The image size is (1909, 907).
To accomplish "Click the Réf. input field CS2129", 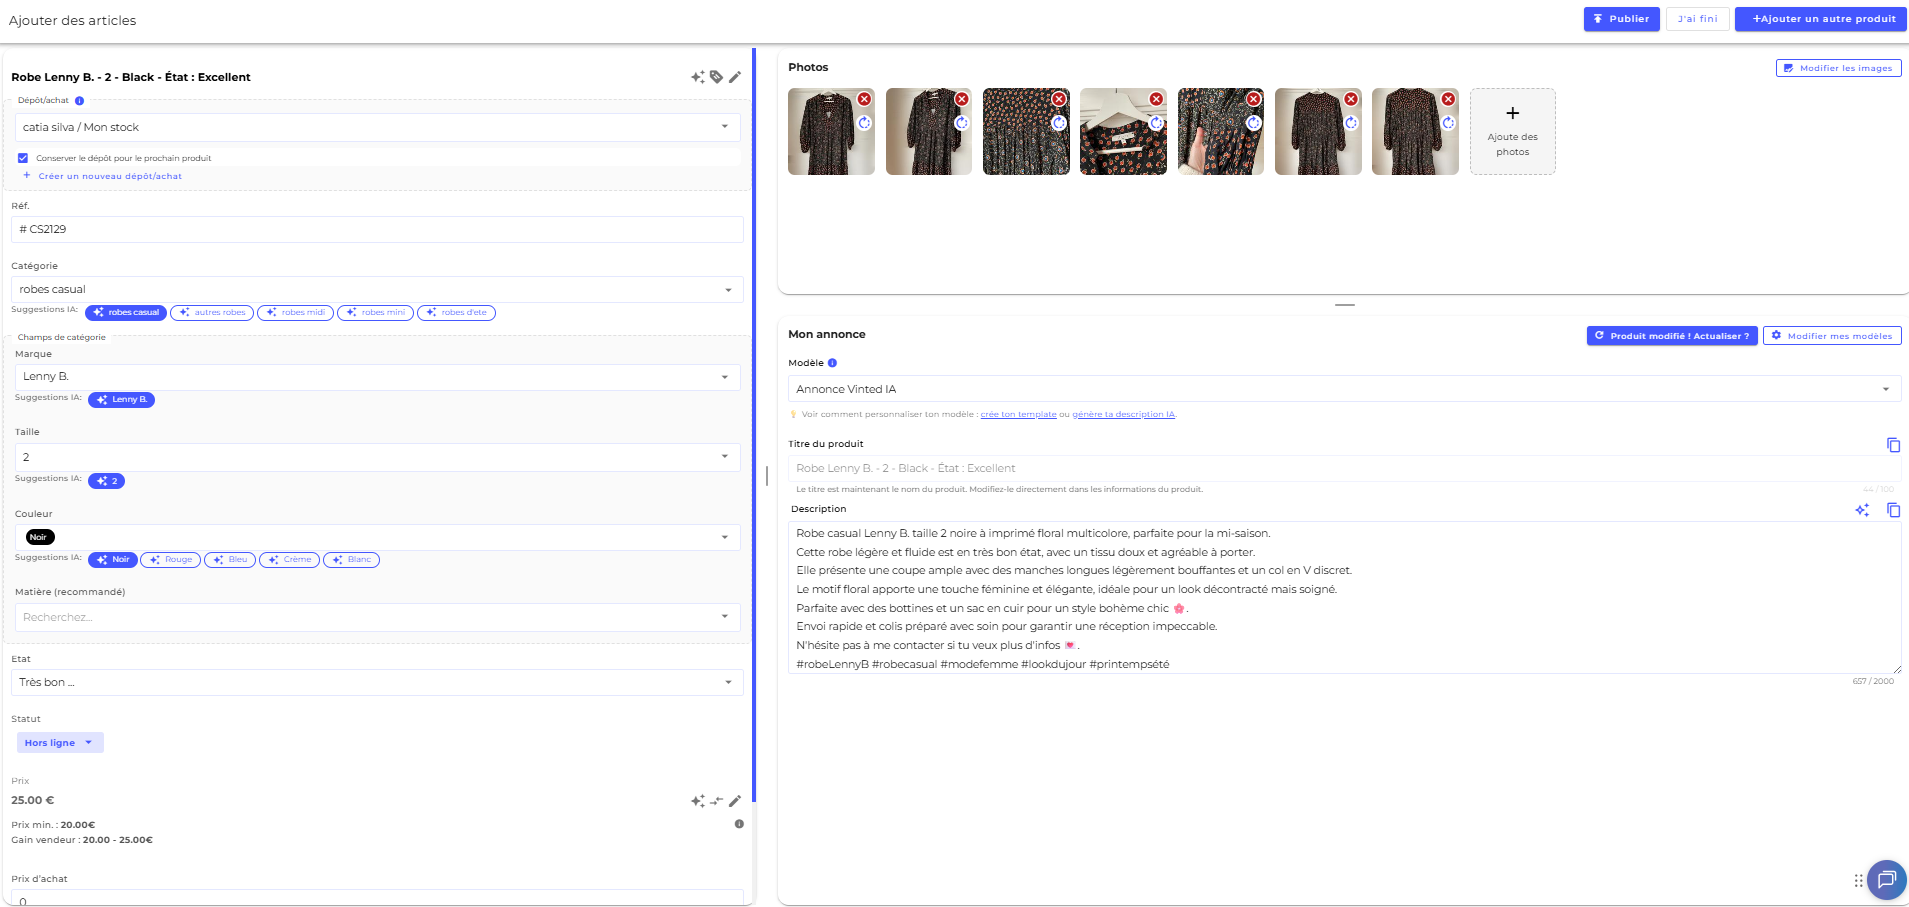I will (x=378, y=229).
